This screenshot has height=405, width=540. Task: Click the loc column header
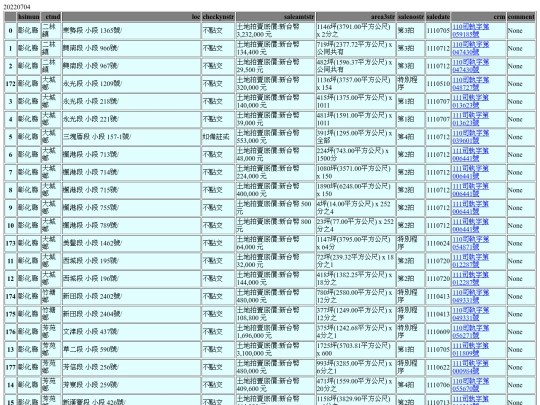131,17
